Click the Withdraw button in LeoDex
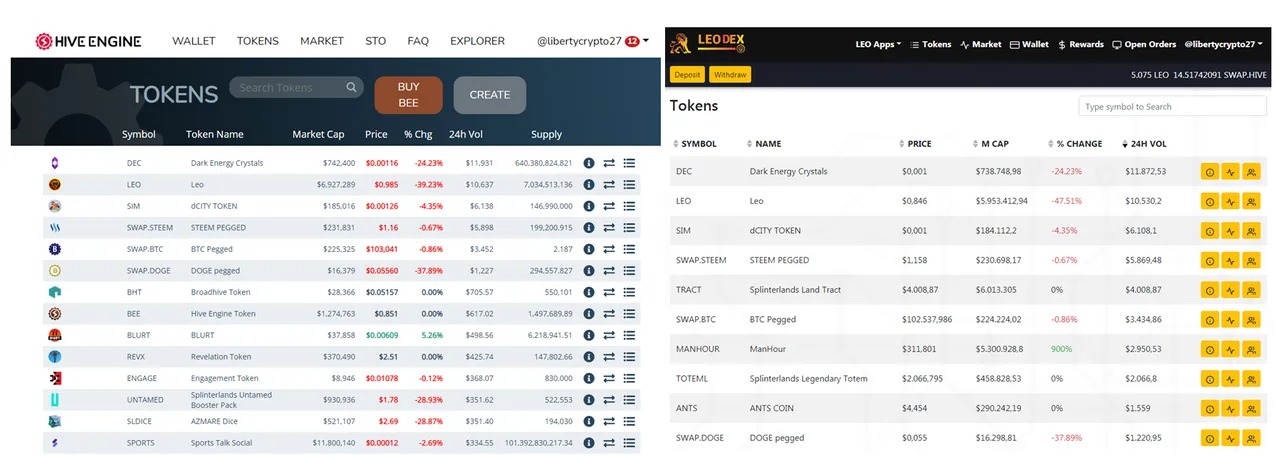The image size is (1280, 457). 730,75
